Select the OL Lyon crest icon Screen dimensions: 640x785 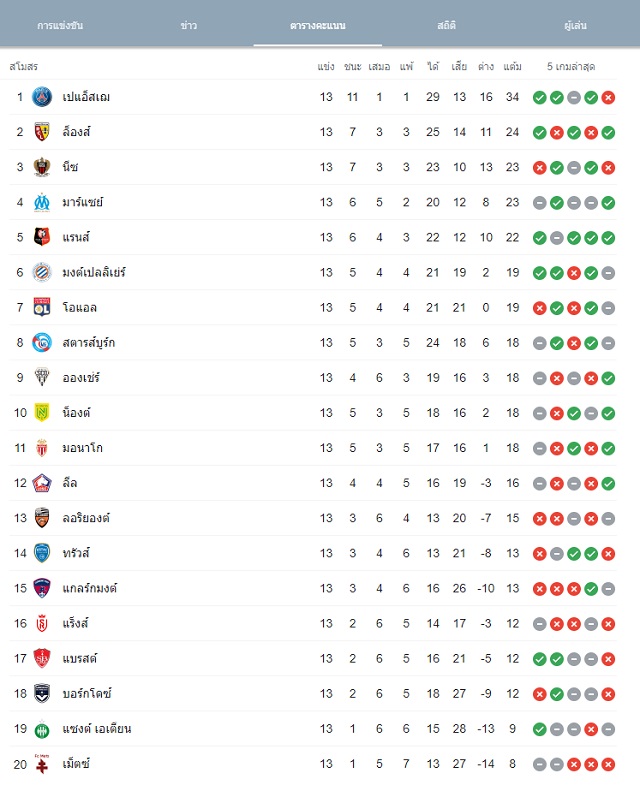[x=42, y=307]
